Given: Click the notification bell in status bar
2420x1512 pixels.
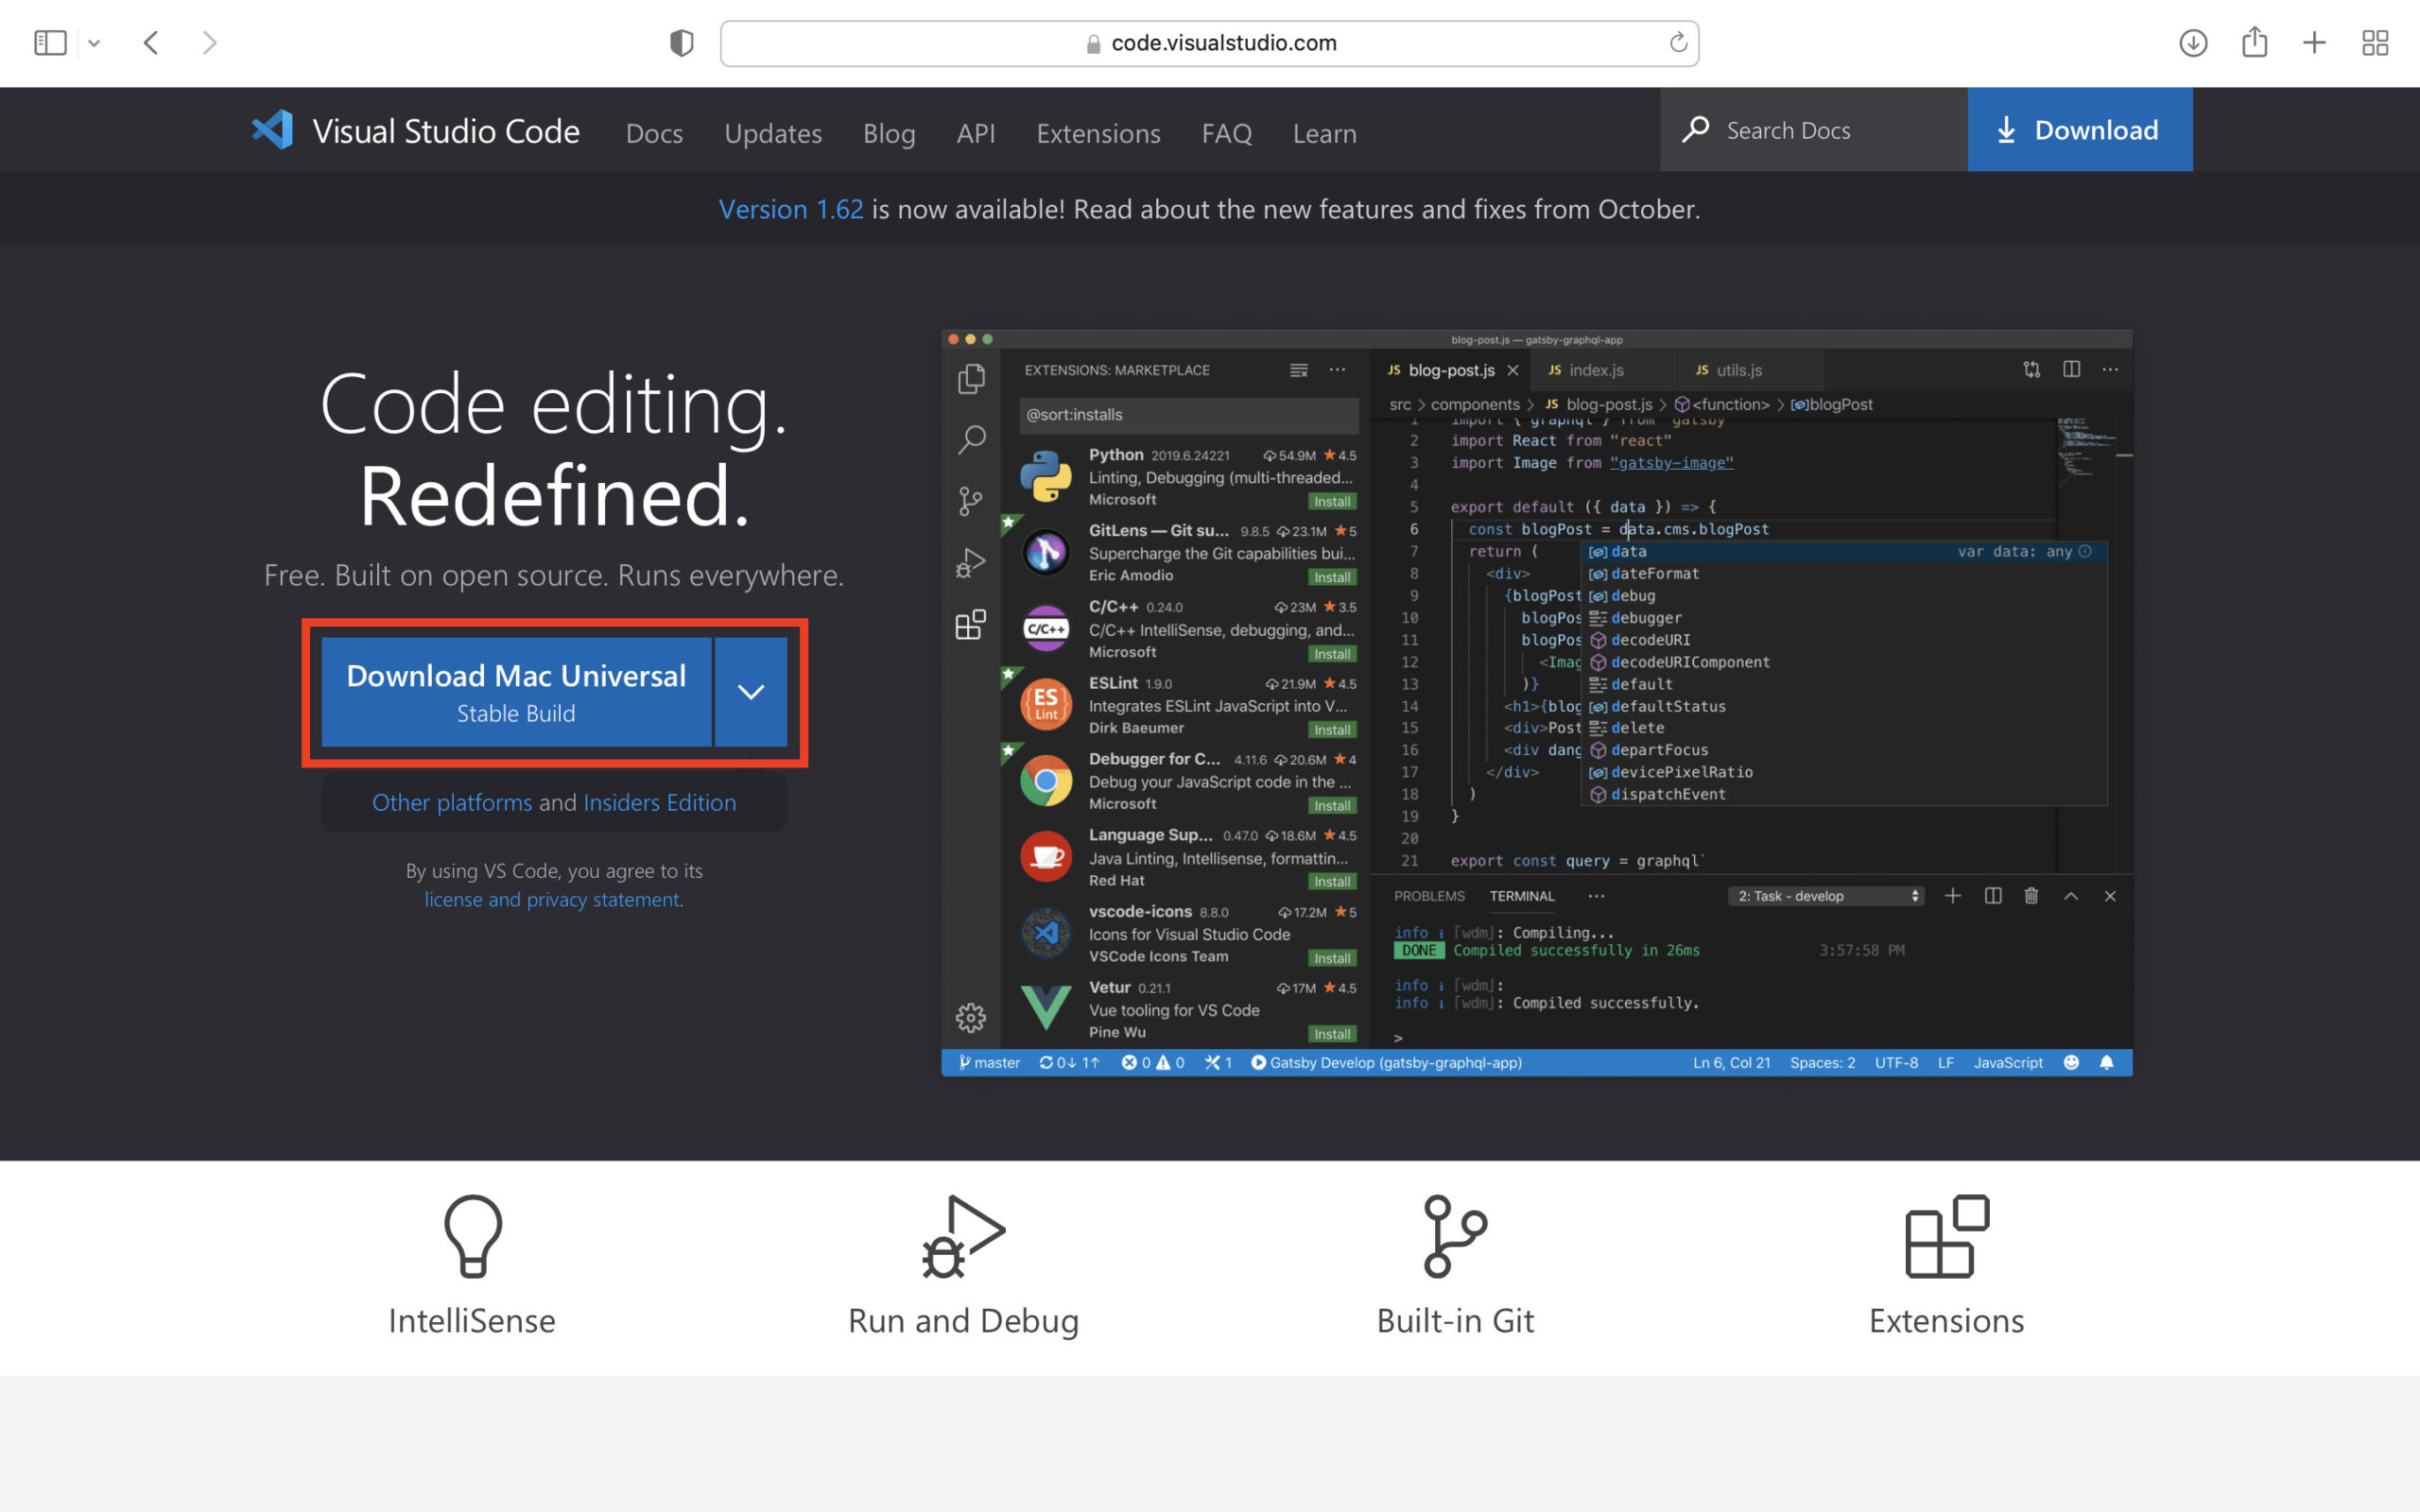Looking at the screenshot, I should pos(2106,1062).
